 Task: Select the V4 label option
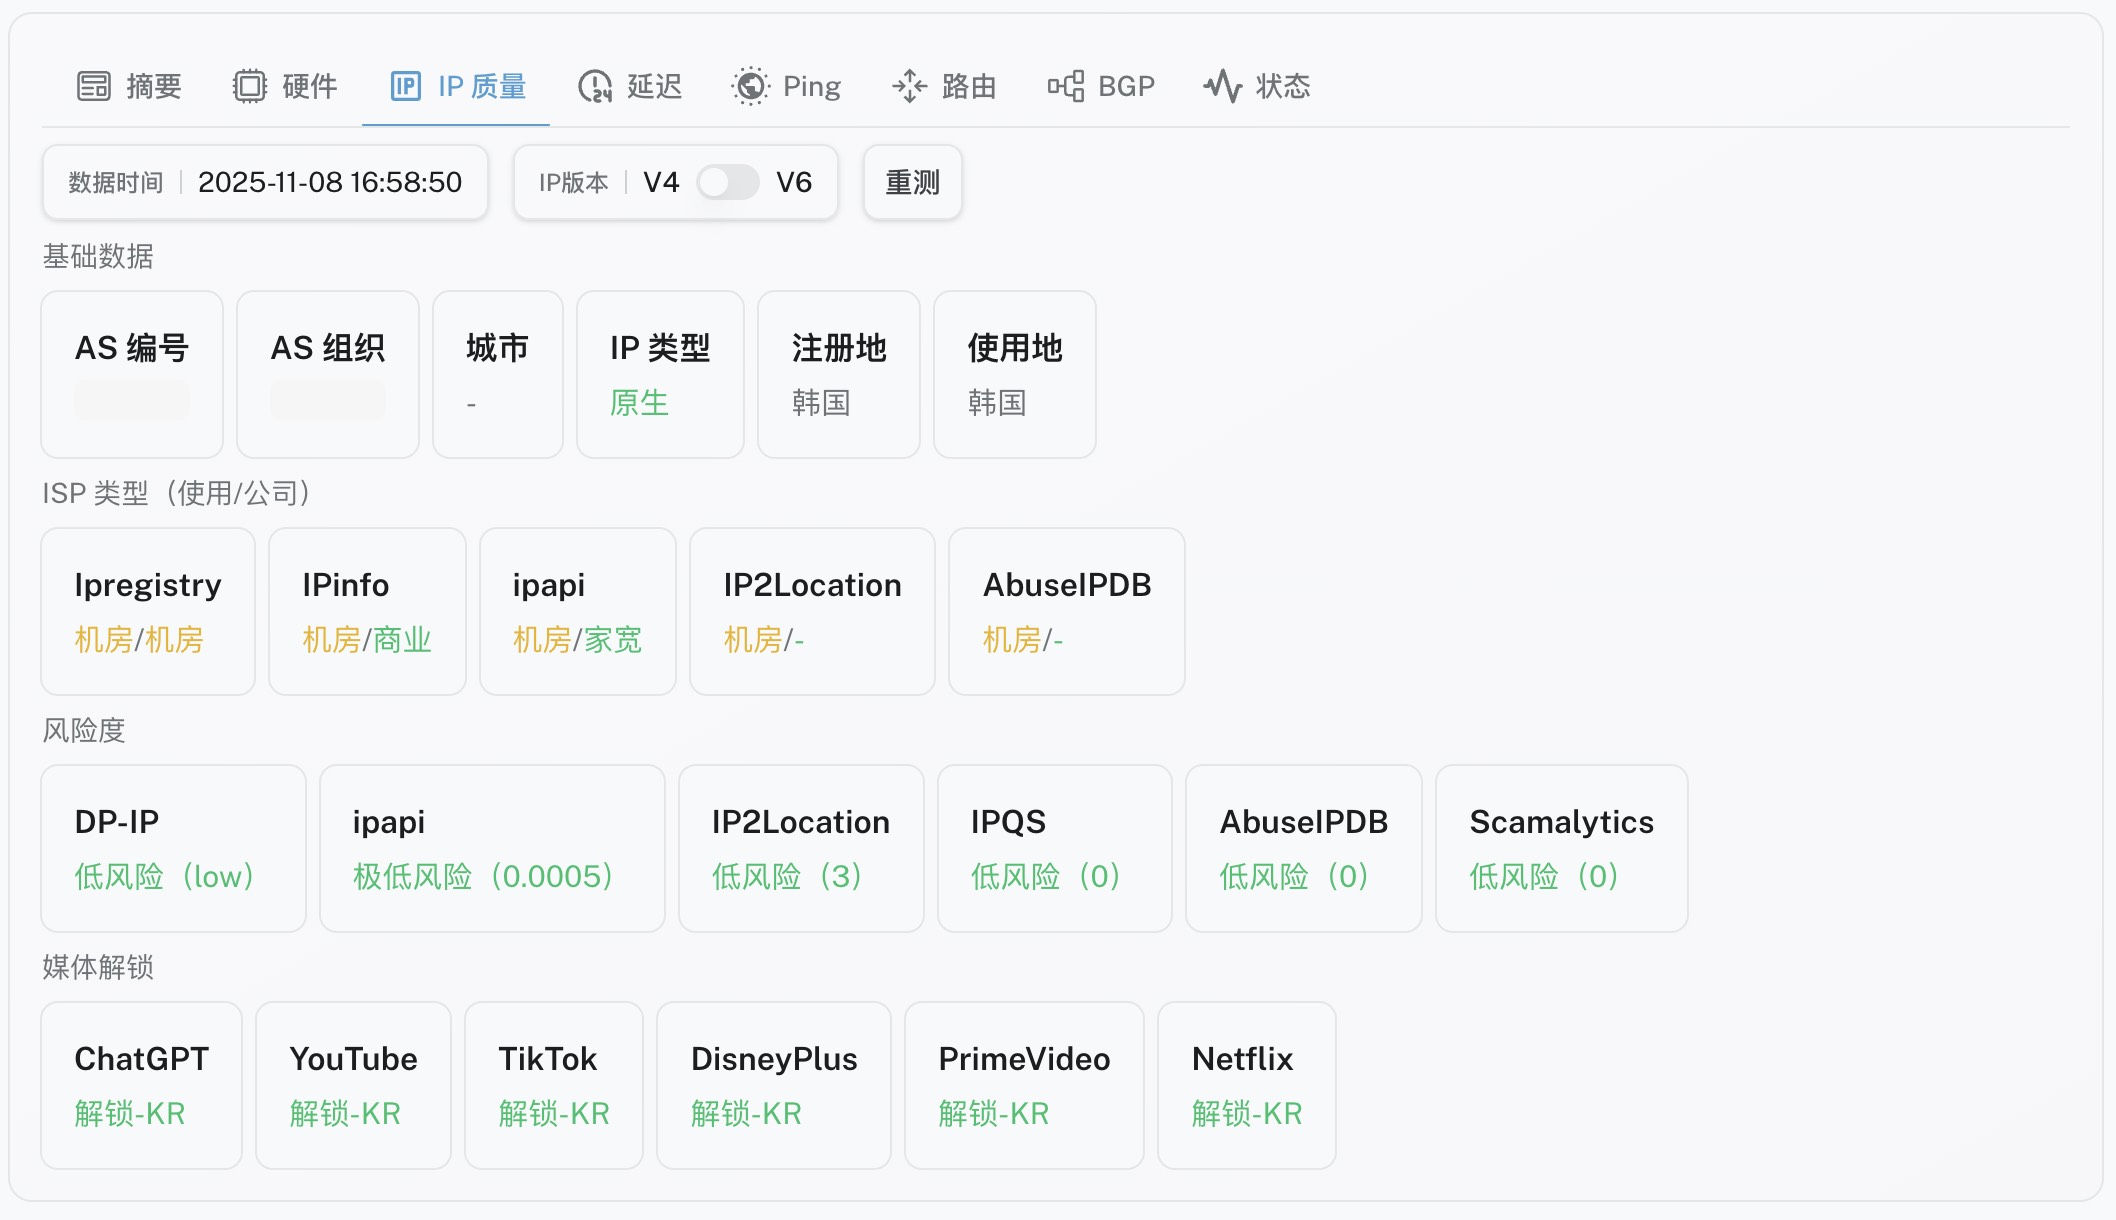click(661, 182)
